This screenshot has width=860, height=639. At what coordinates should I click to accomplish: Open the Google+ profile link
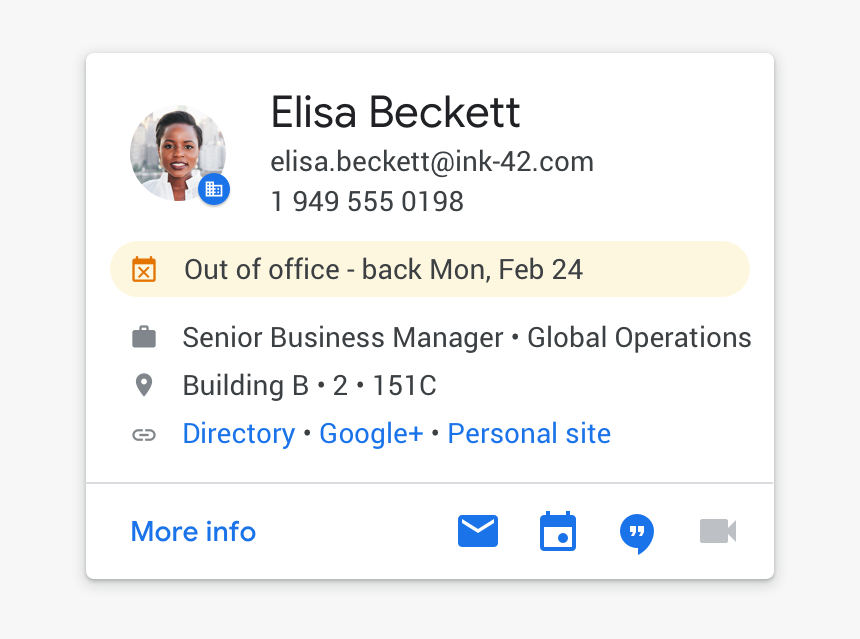[x=371, y=434]
